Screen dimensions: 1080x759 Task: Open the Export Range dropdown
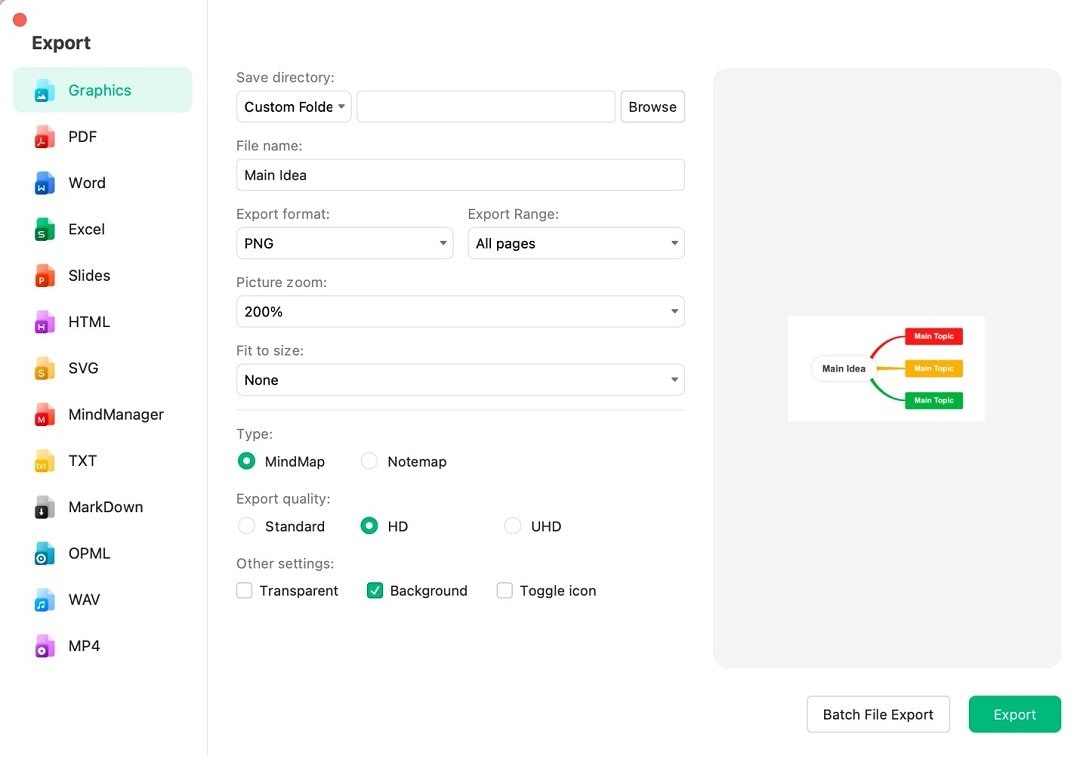[x=576, y=243]
